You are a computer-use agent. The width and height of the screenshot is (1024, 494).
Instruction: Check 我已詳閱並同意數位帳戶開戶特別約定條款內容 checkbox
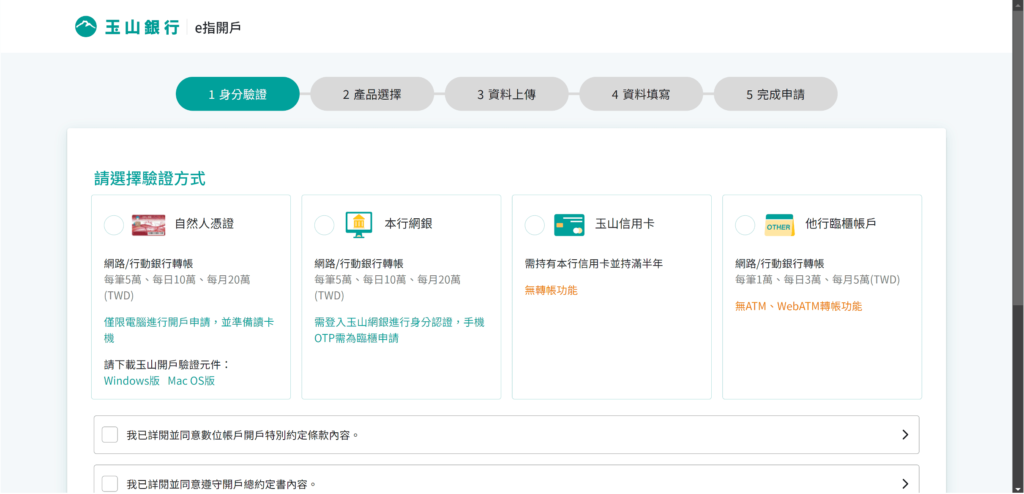pyautogui.click(x=110, y=435)
